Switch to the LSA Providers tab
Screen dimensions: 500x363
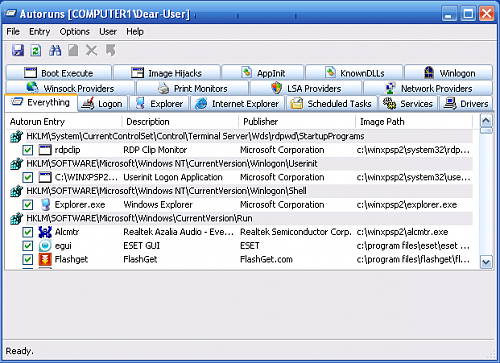click(x=306, y=88)
